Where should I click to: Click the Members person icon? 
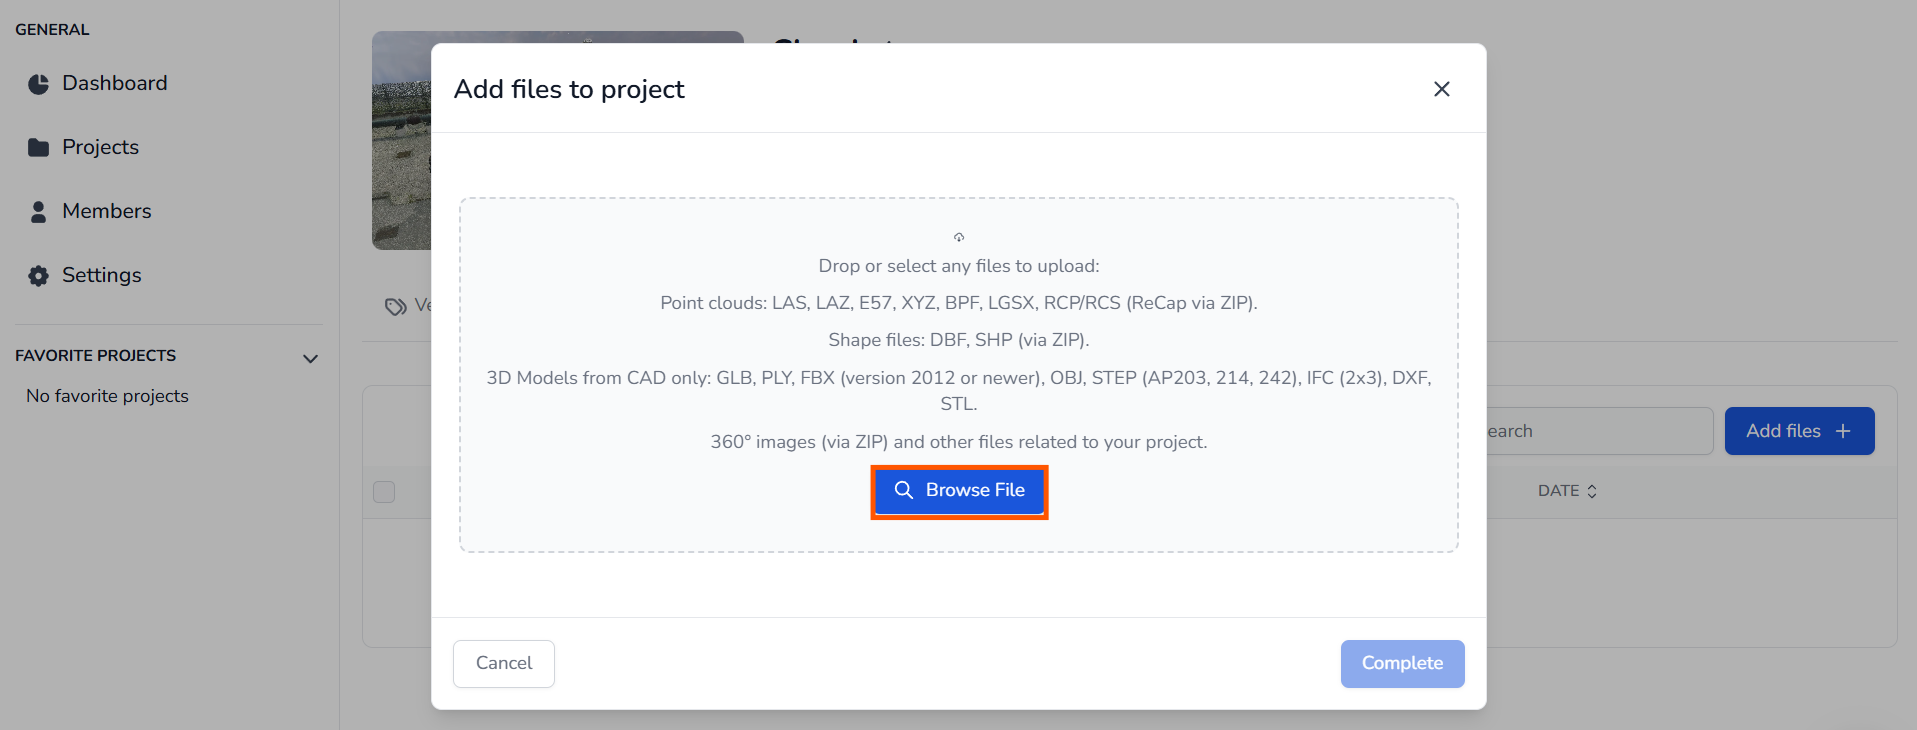click(x=38, y=212)
